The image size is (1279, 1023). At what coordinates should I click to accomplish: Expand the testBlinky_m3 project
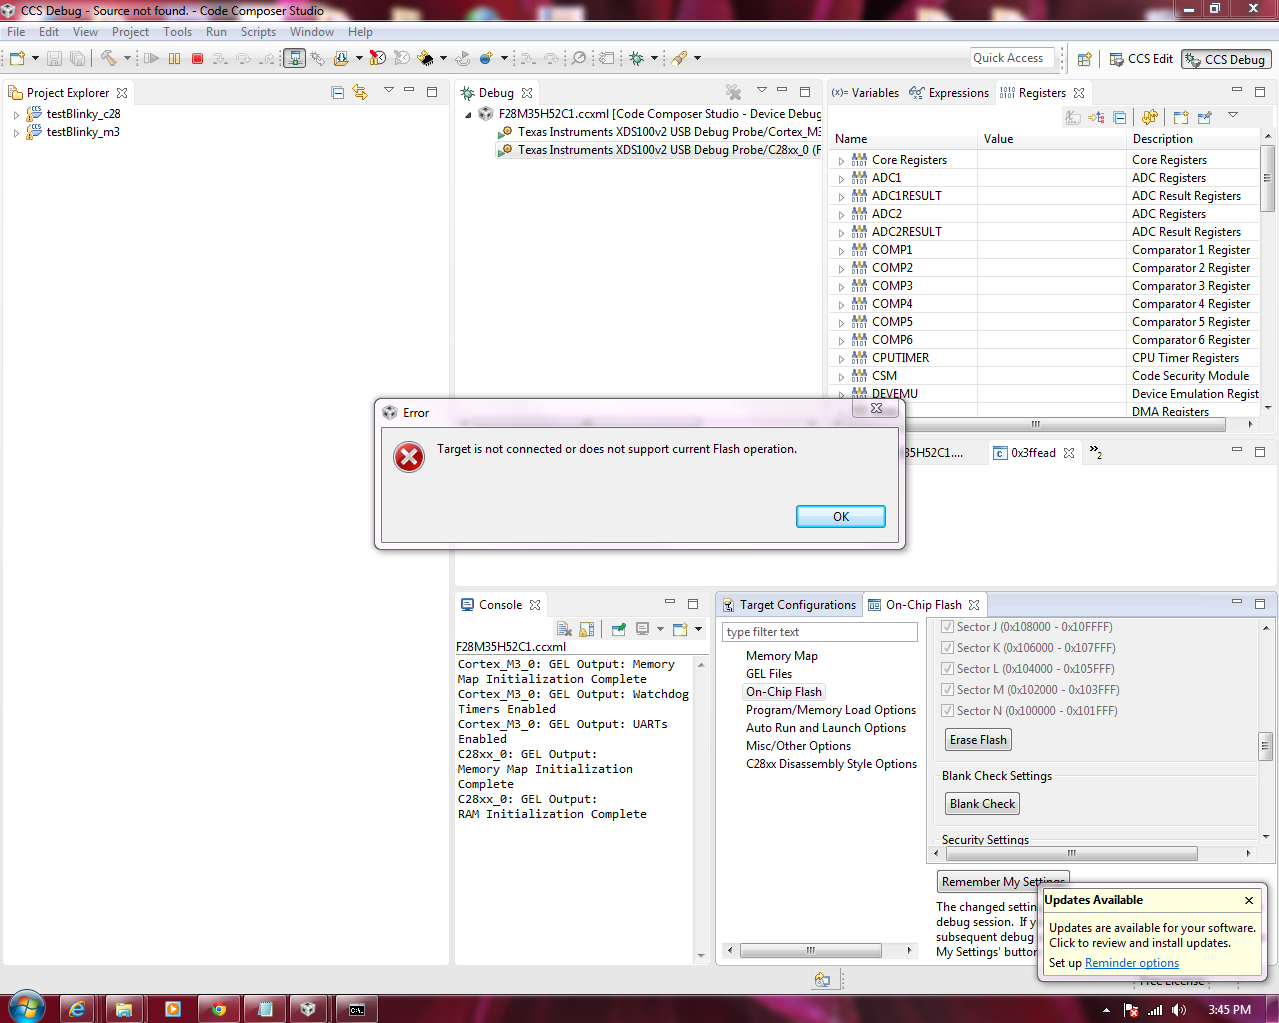point(16,133)
